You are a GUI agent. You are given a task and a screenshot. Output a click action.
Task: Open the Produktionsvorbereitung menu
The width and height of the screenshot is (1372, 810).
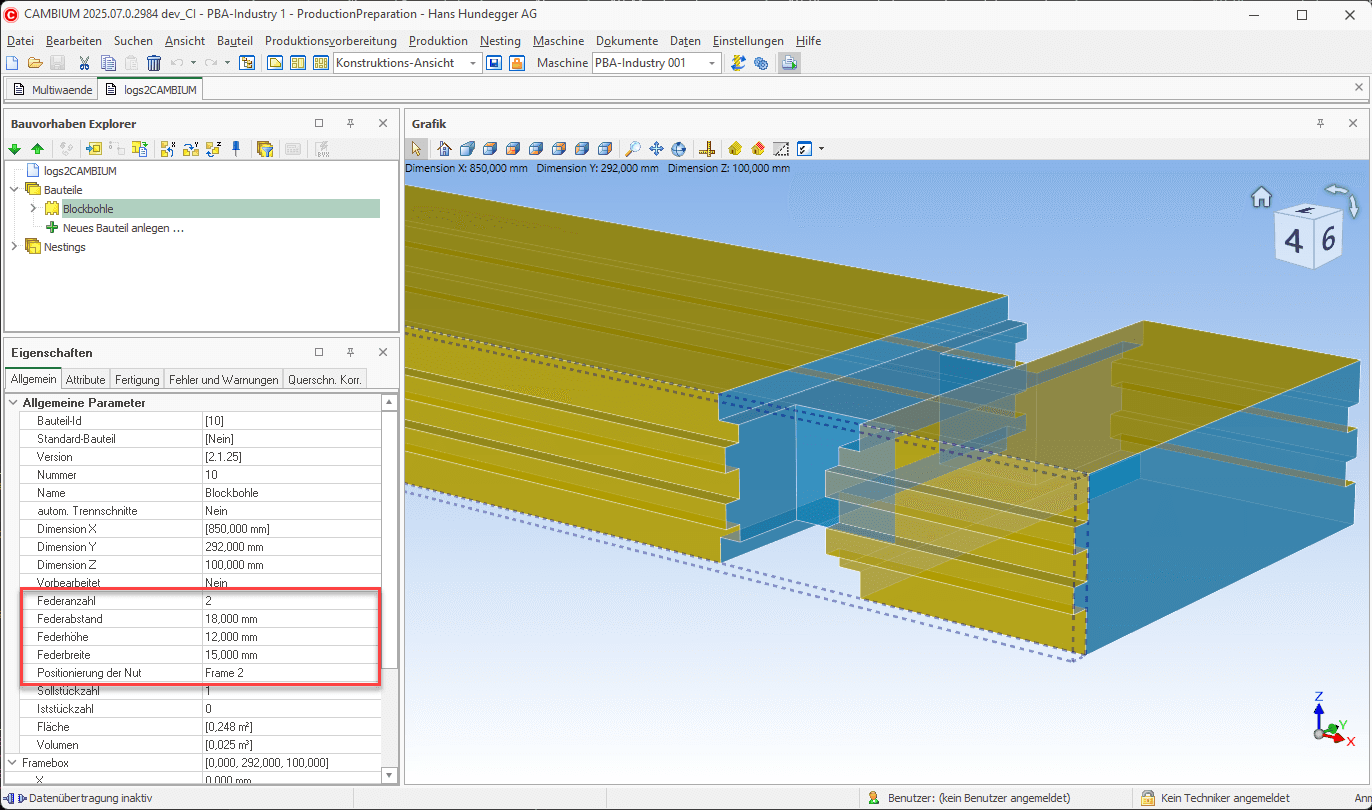(330, 41)
